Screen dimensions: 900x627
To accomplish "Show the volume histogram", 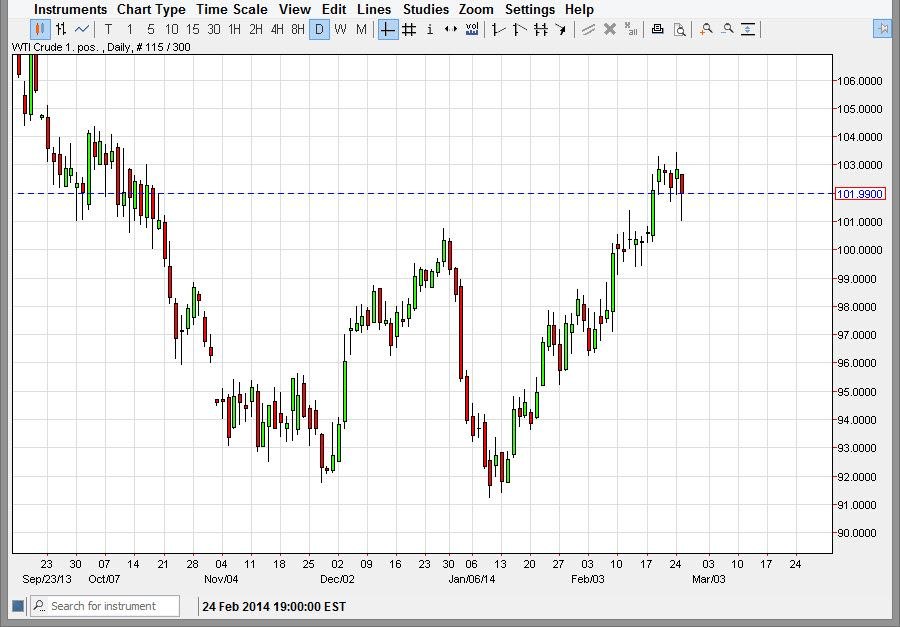I will [x=471, y=30].
